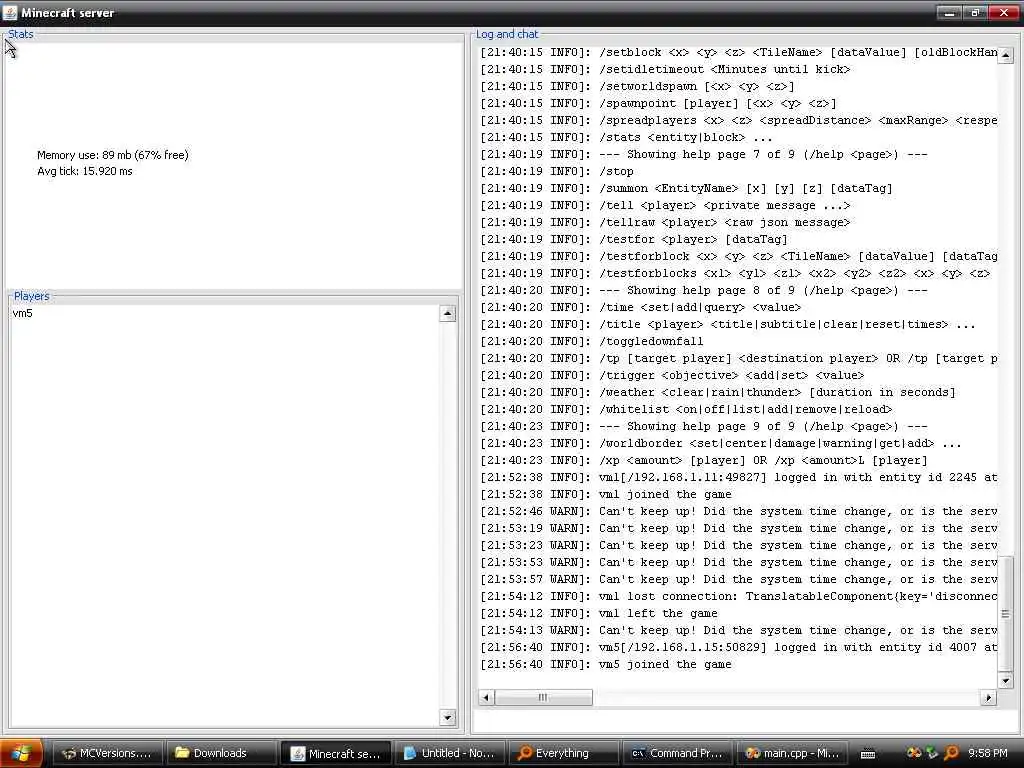This screenshot has width=1024, height=768.
Task: Click the system clock showing 9:58 PM
Action: pyautogui.click(x=987, y=753)
